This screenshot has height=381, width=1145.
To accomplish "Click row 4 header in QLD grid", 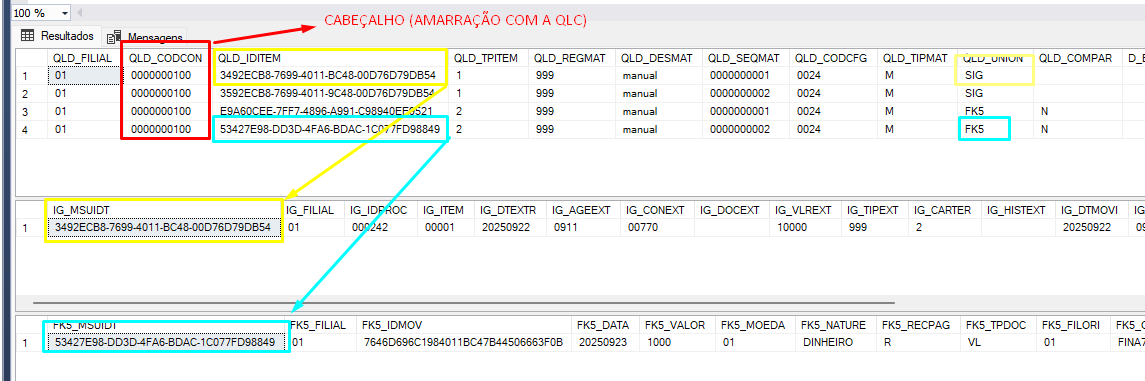I will pyautogui.click(x=32, y=129).
